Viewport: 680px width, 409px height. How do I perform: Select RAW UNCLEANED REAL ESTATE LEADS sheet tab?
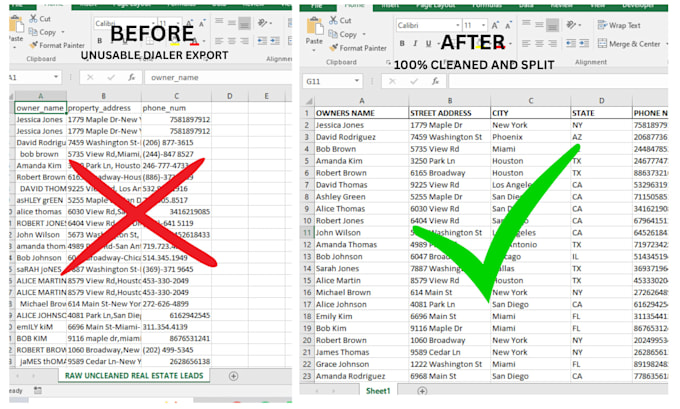(134, 376)
